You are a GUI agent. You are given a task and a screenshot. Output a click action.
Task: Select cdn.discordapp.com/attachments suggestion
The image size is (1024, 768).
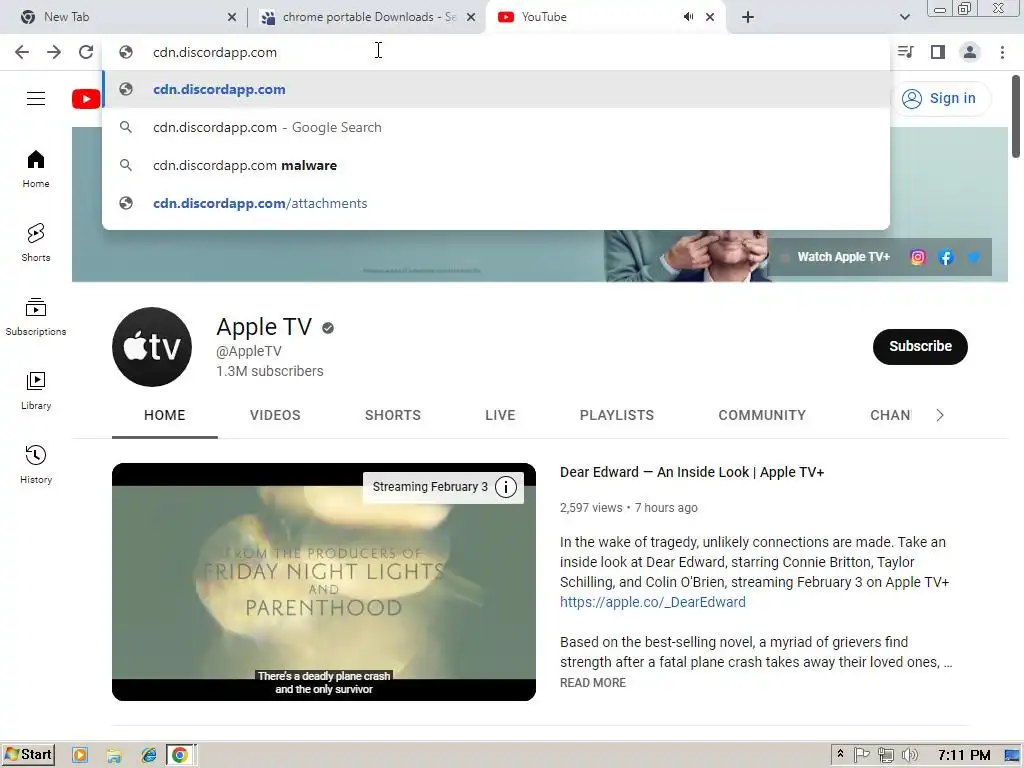pyautogui.click(x=496, y=203)
